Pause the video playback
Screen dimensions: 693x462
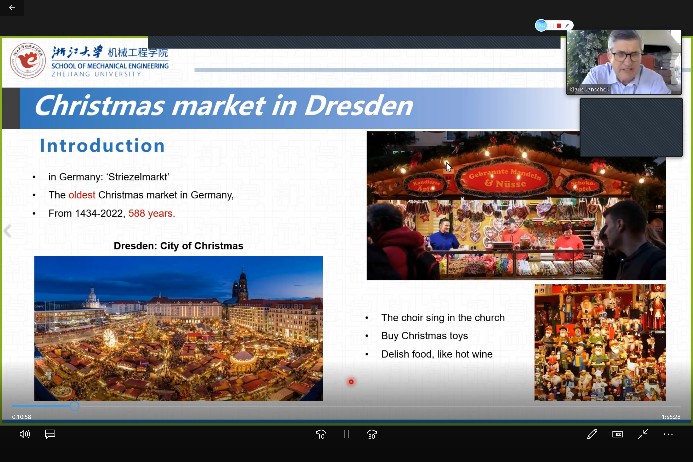[x=347, y=434]
